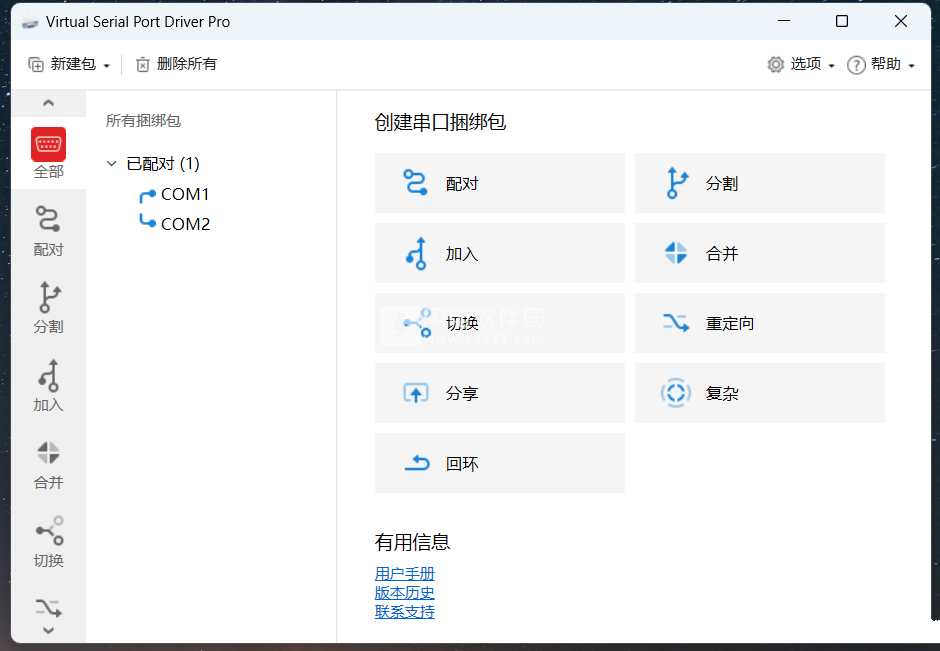940x651 pixels.
Task: Open the 帮助 help dropdown
Action: (x=881, y=64)
